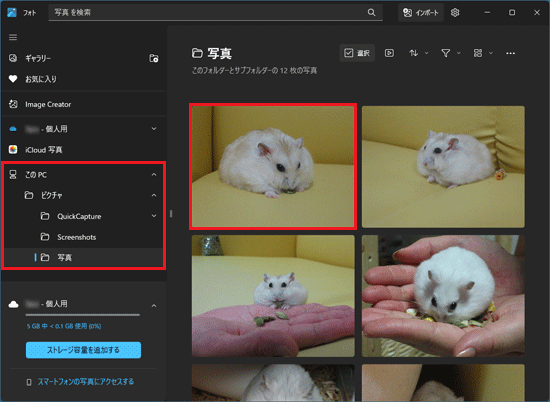Click the iCloud 写真 colorful icon
The width and height of the screenshot is (550, 402).
(x=13, y=149)
